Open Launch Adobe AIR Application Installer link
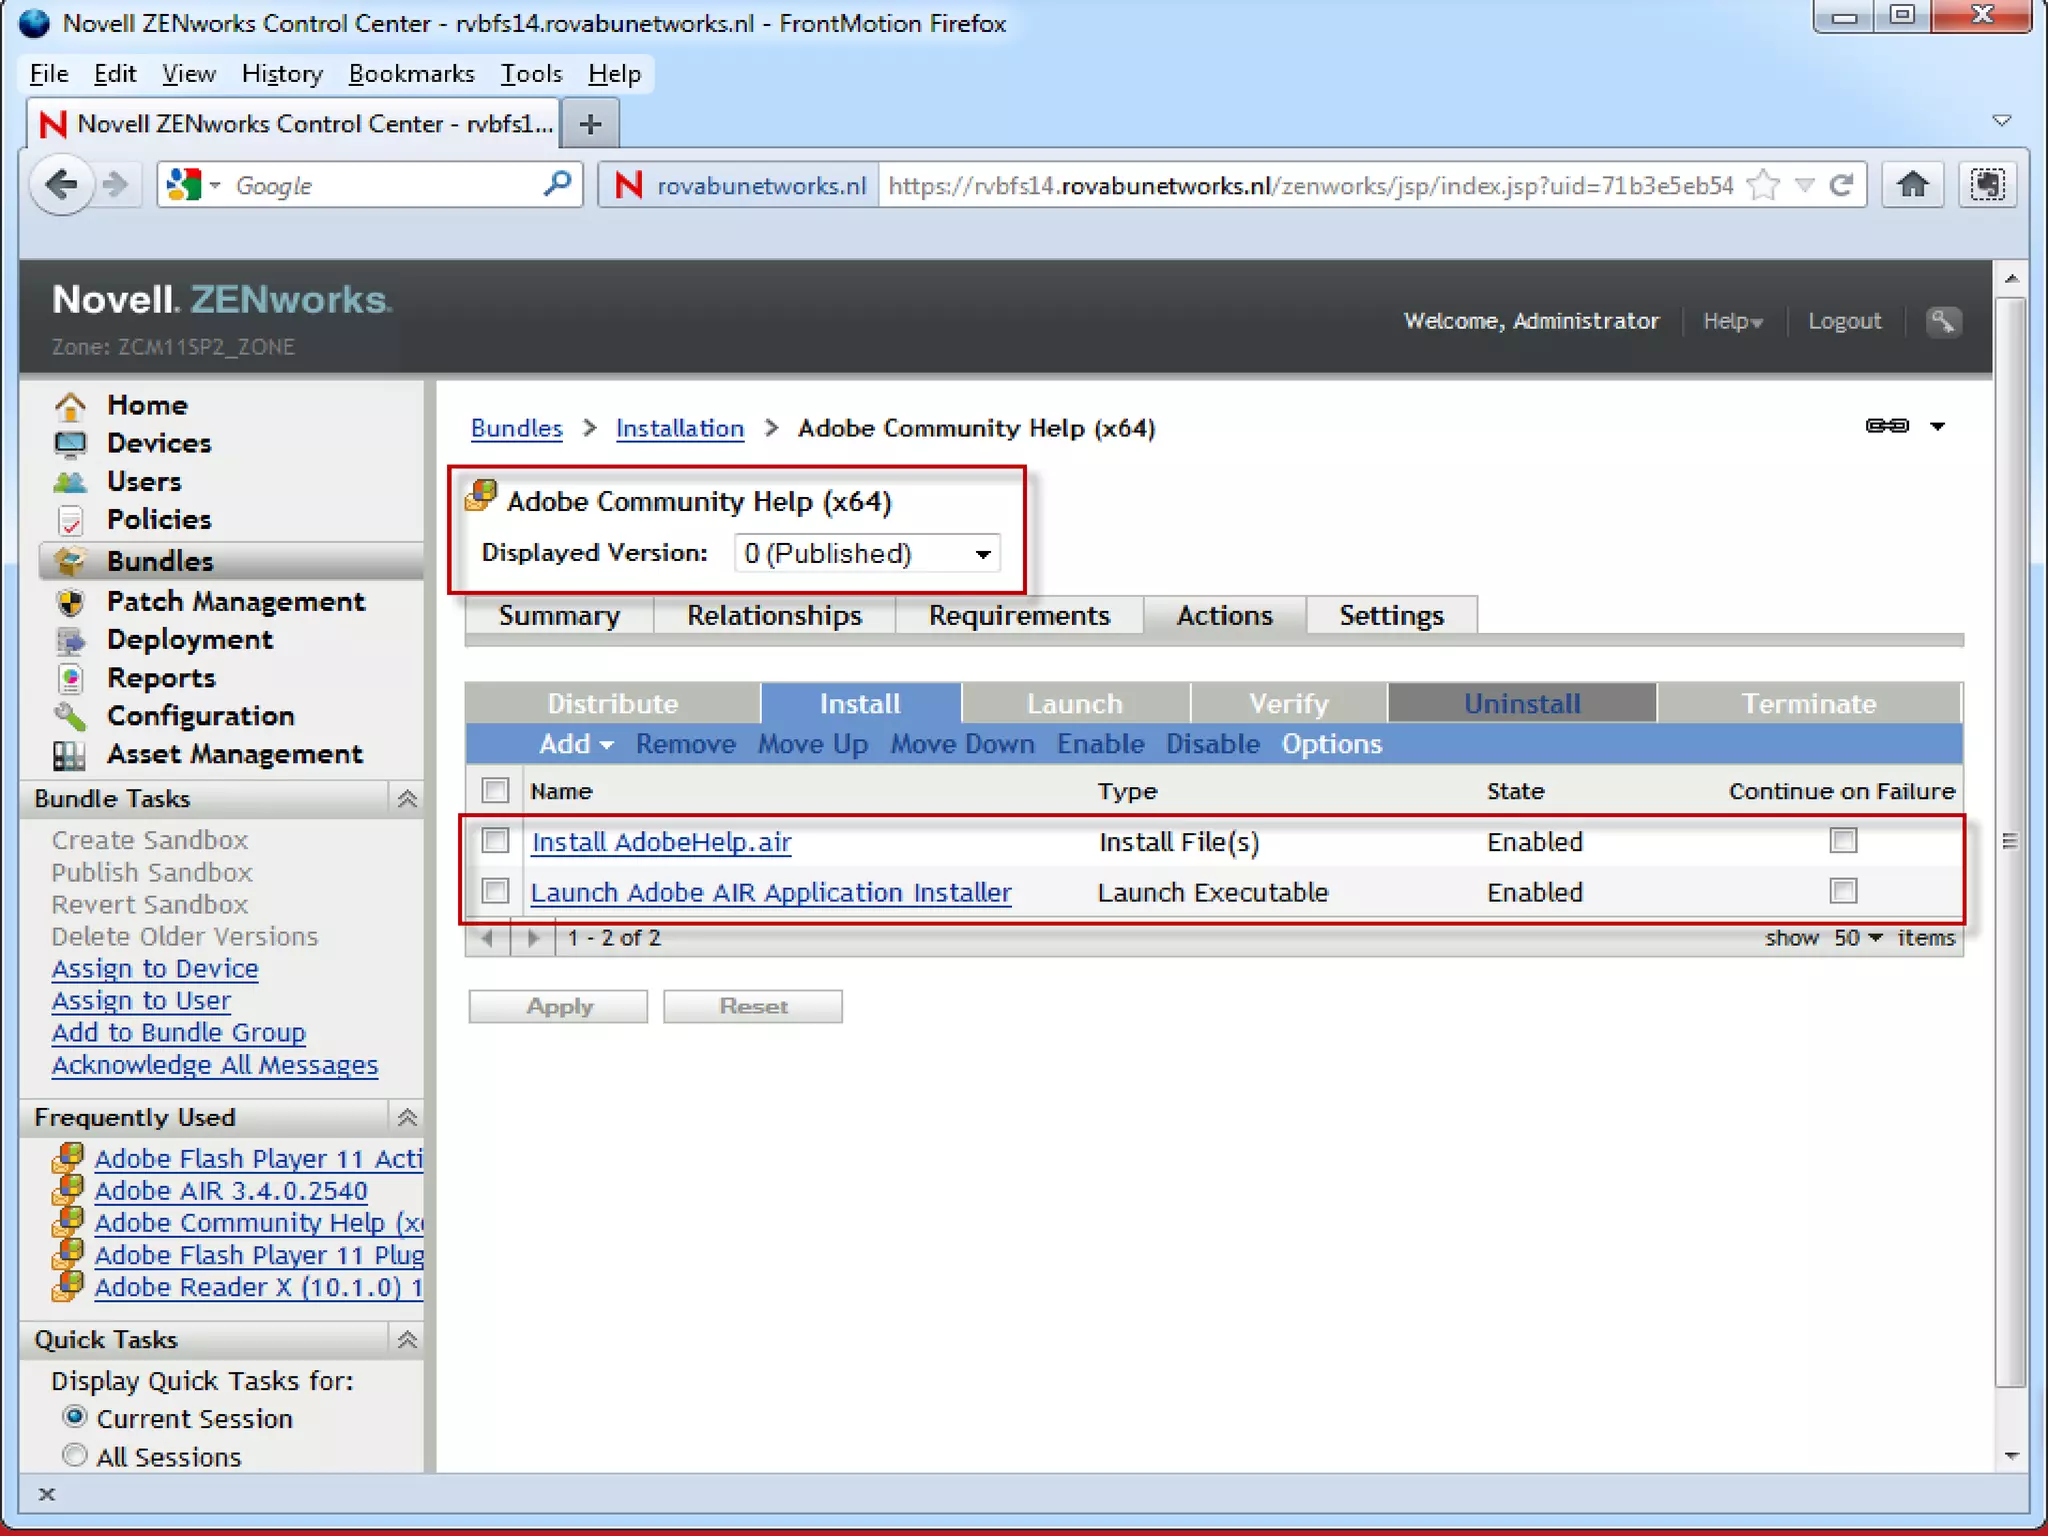This screenshot has height=1536, width=2048. [770, 892]
